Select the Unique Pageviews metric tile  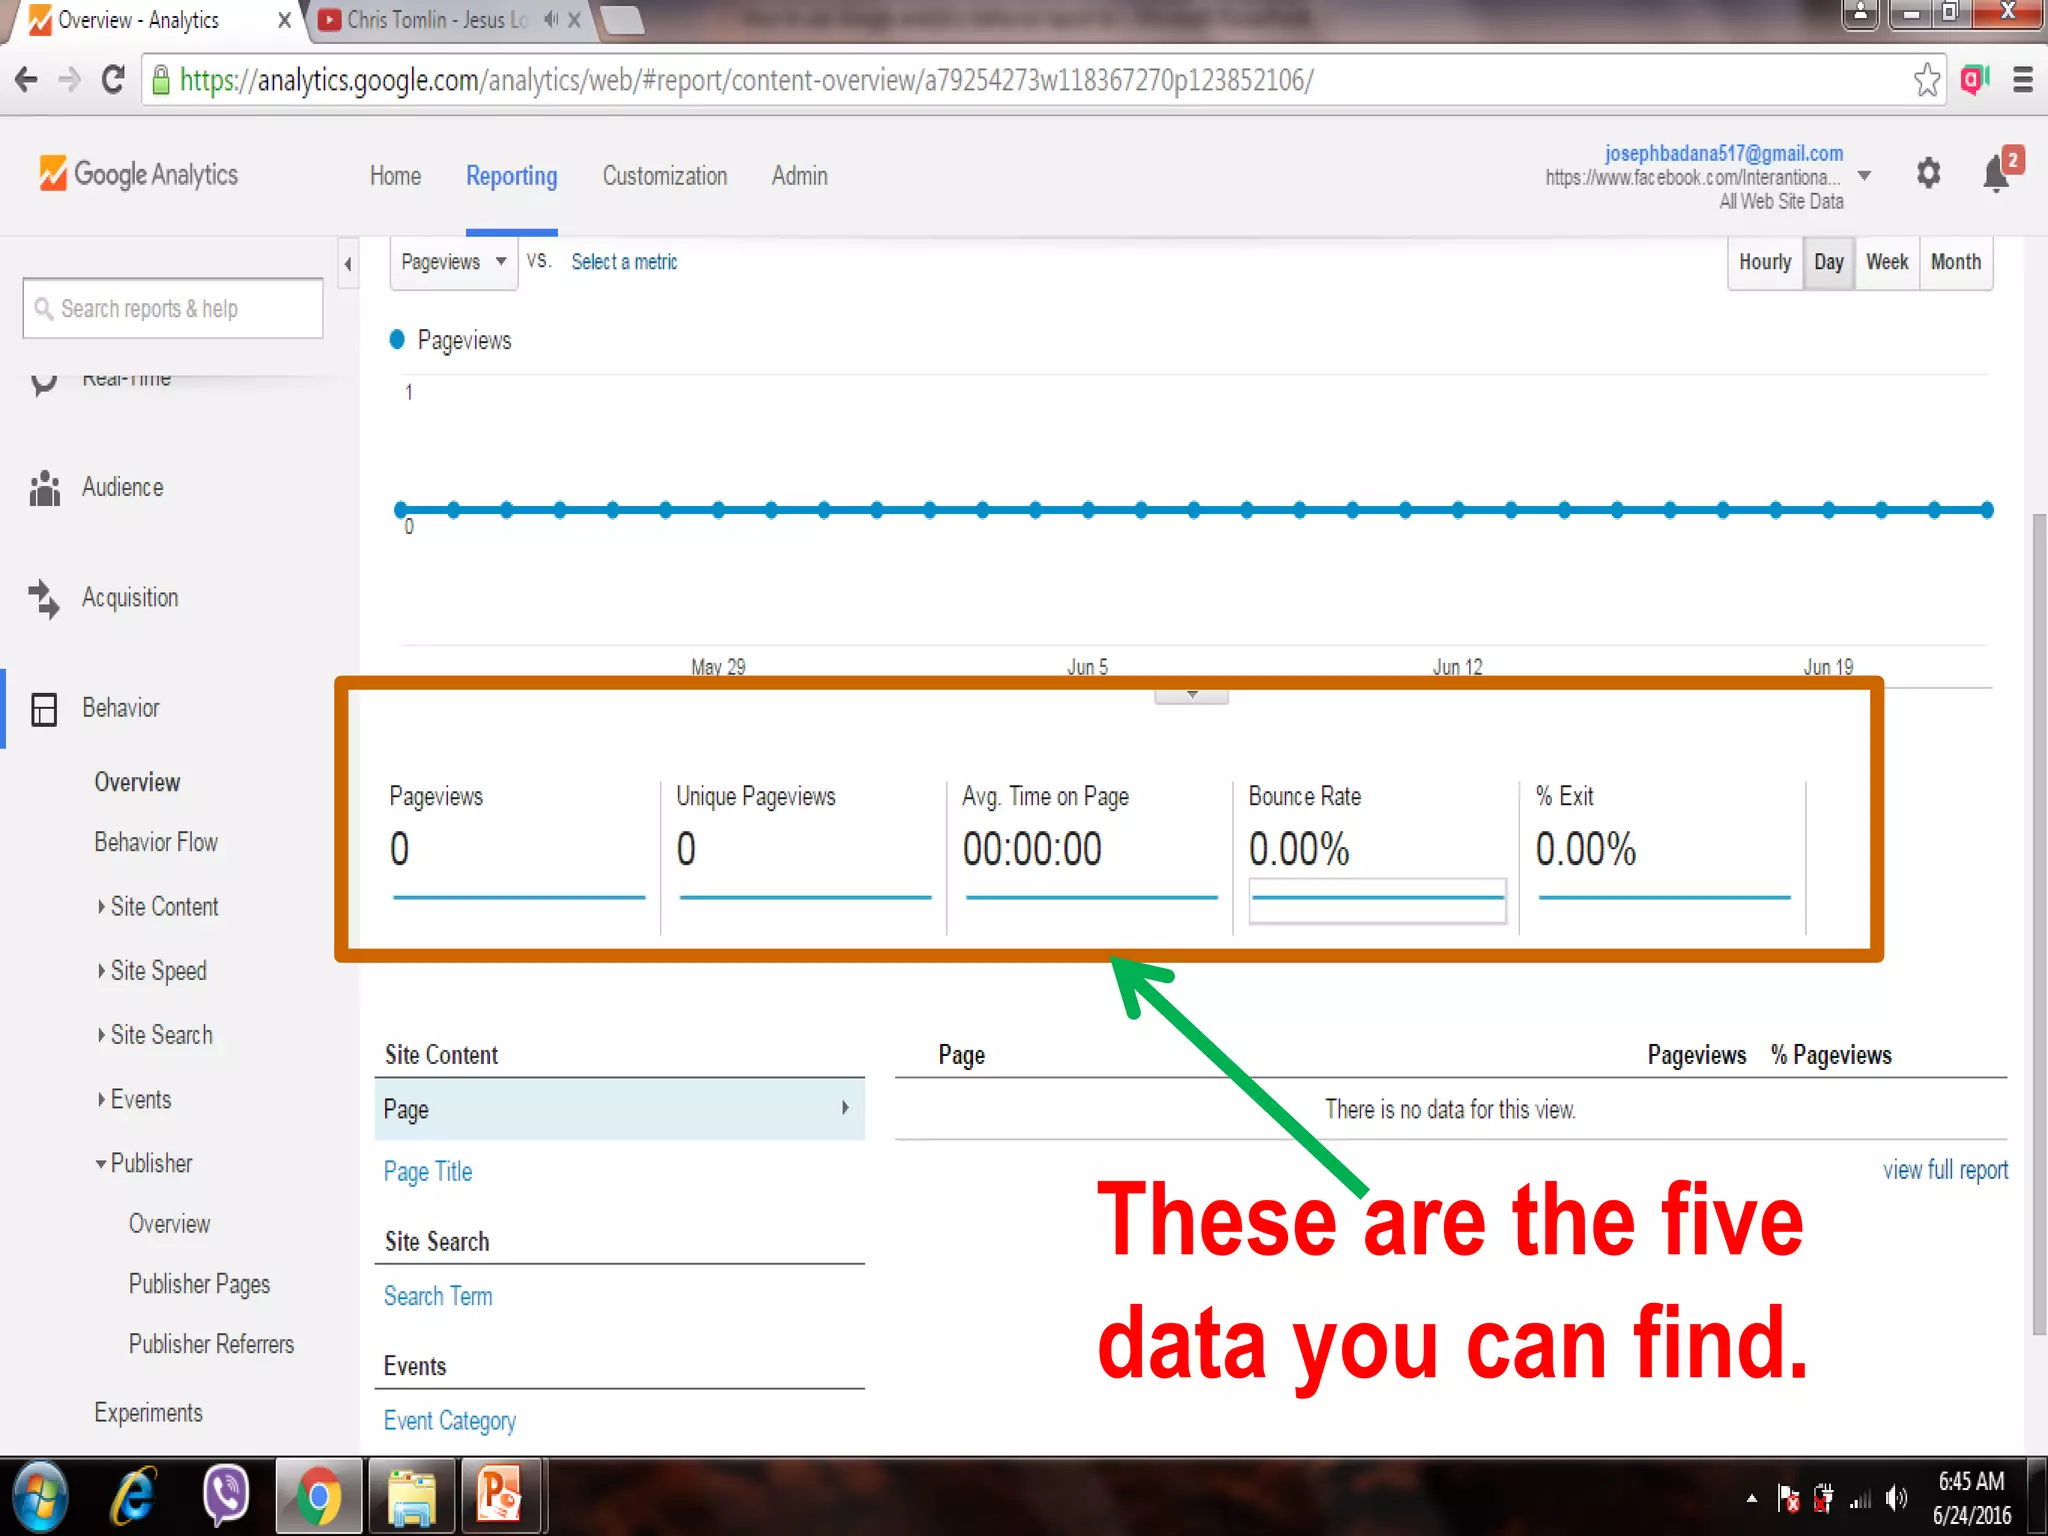(x=804, y=857)
